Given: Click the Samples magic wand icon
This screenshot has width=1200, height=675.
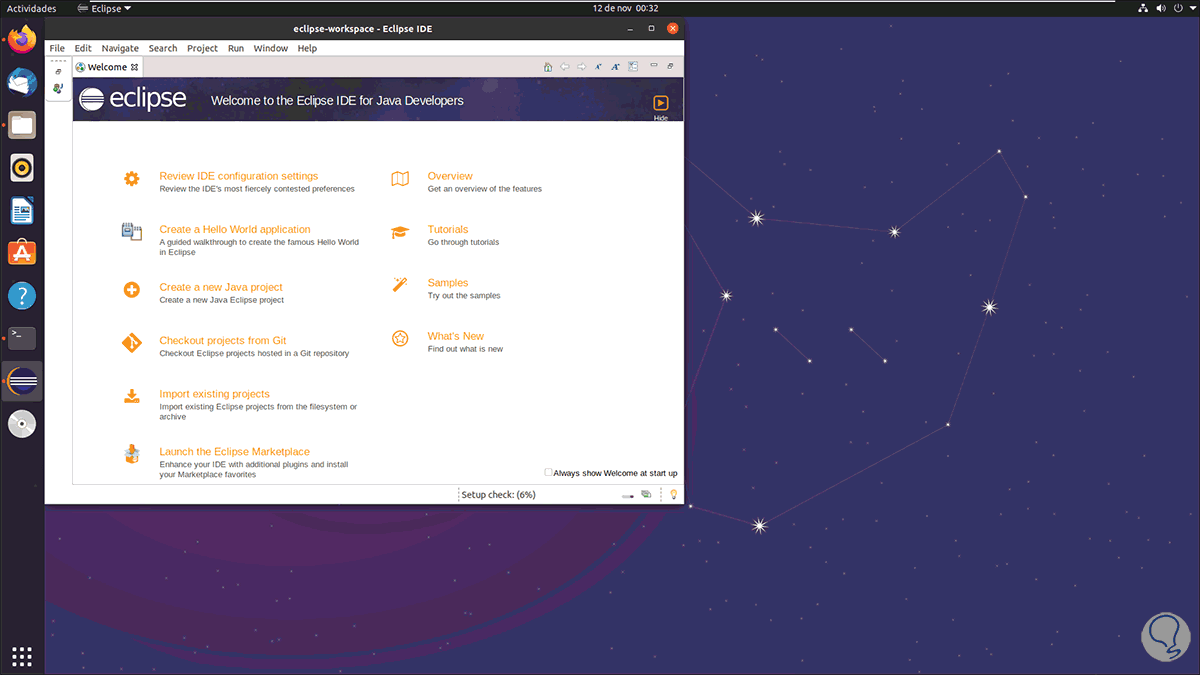Looking at the screenshot, I should 400,285.
